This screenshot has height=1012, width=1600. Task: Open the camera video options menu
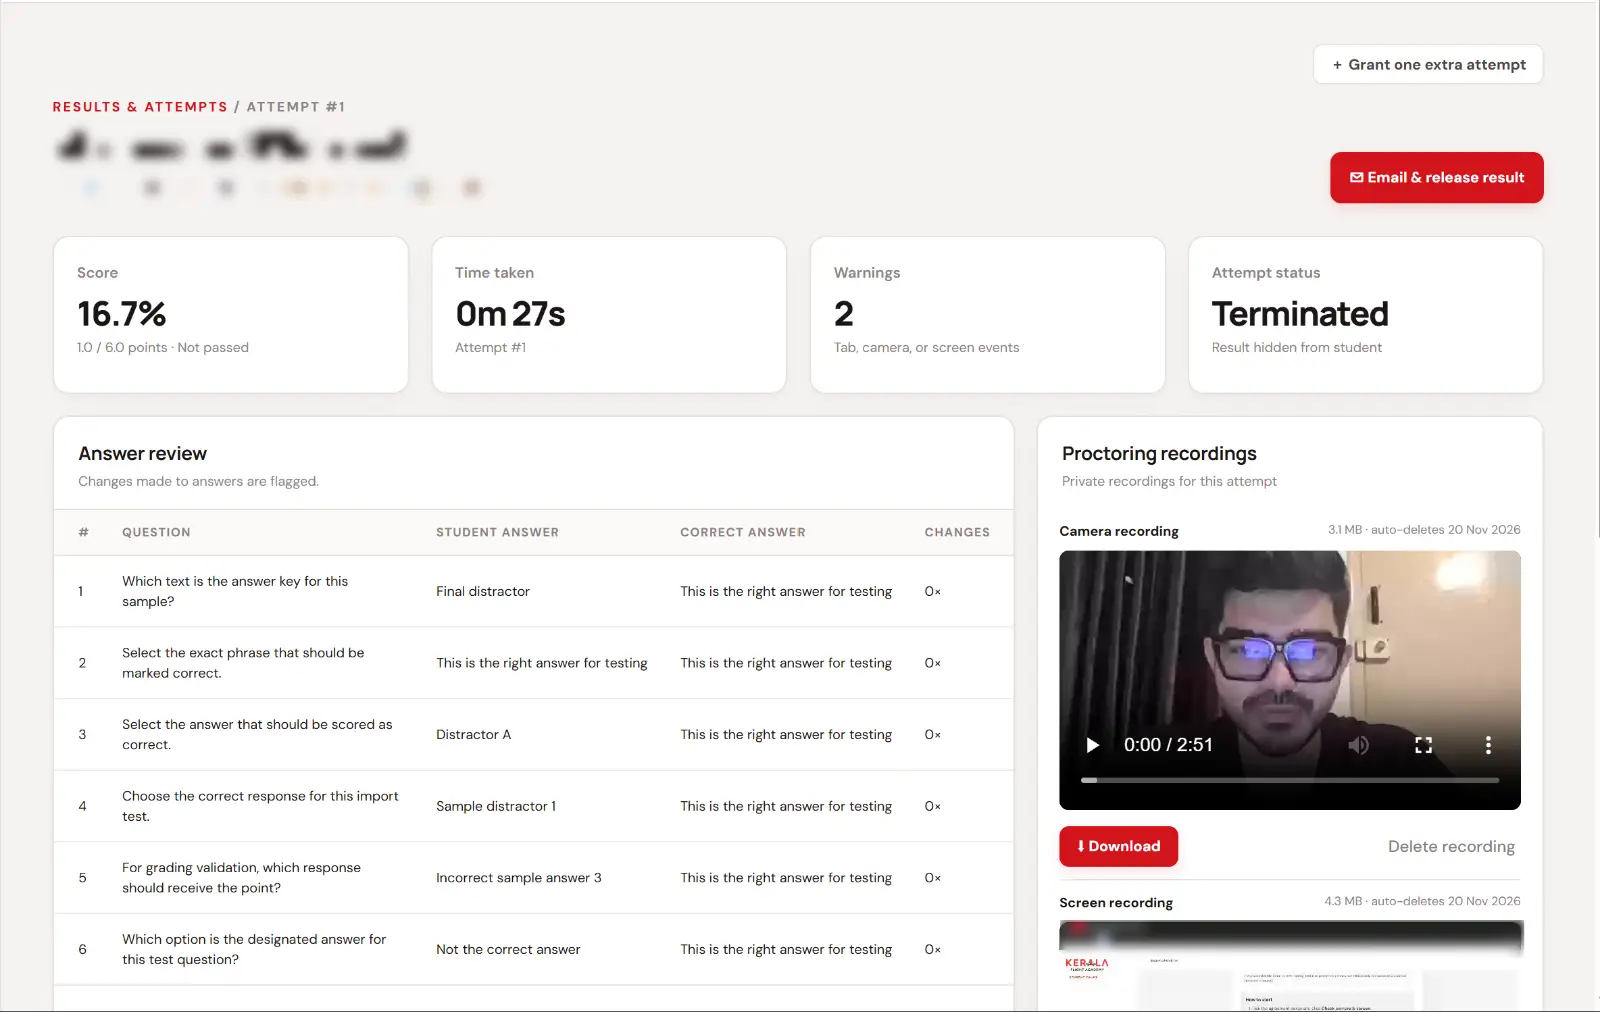(x=1488, y=745)
